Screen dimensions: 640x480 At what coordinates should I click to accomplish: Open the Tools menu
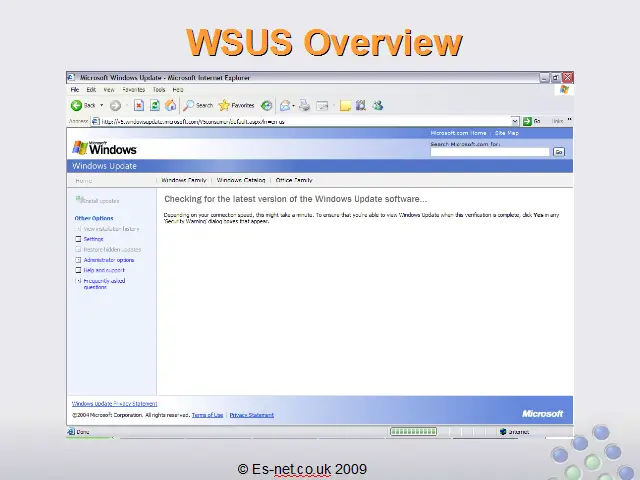tap(159, 90)
